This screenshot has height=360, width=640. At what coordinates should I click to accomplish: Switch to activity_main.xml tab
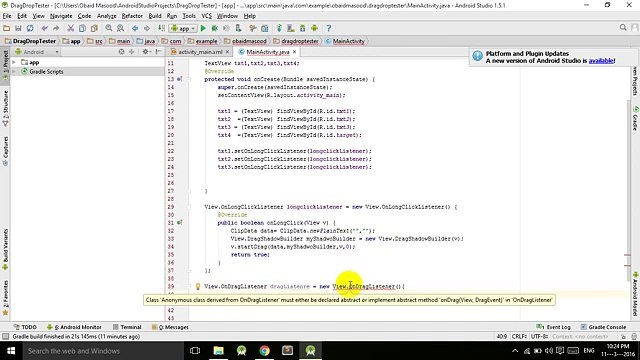click(x=200, y=52)
